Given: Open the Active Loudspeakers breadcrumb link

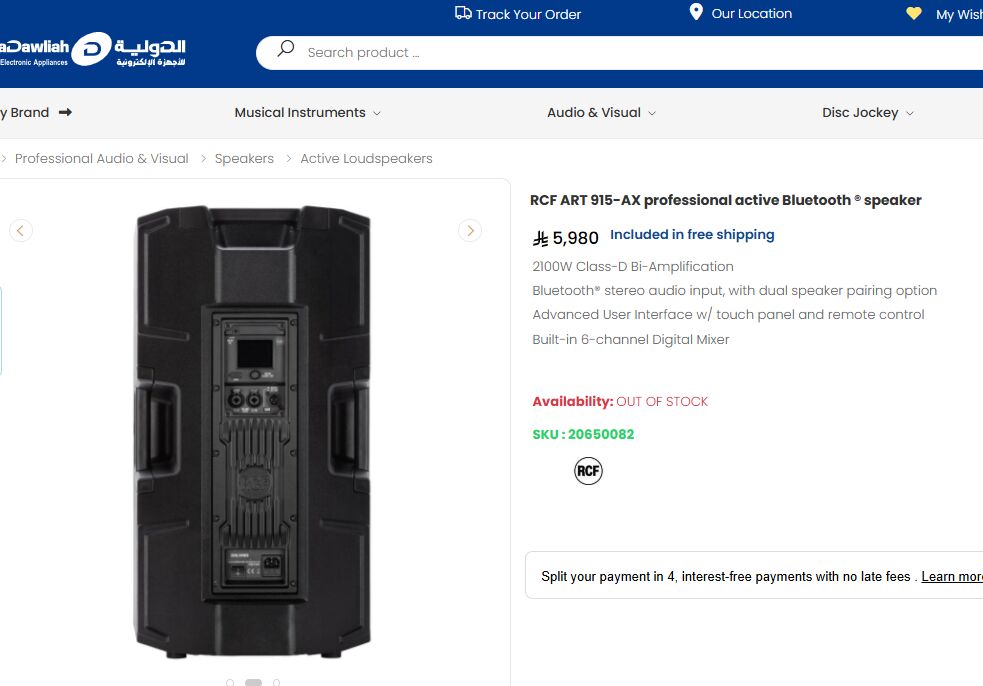Looking at the screenshot, I should tap(366, 159).
